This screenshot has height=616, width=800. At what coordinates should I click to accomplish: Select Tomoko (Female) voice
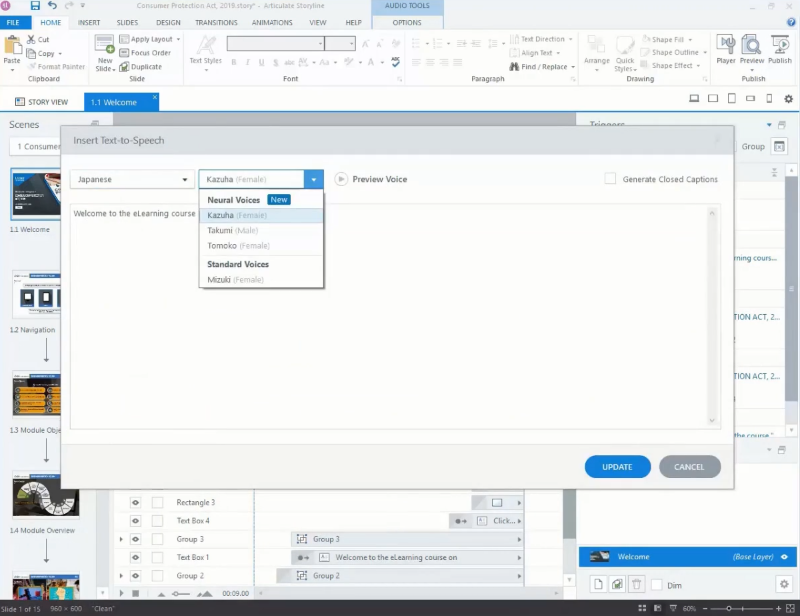pyautogui.click(x=261, y=246)
